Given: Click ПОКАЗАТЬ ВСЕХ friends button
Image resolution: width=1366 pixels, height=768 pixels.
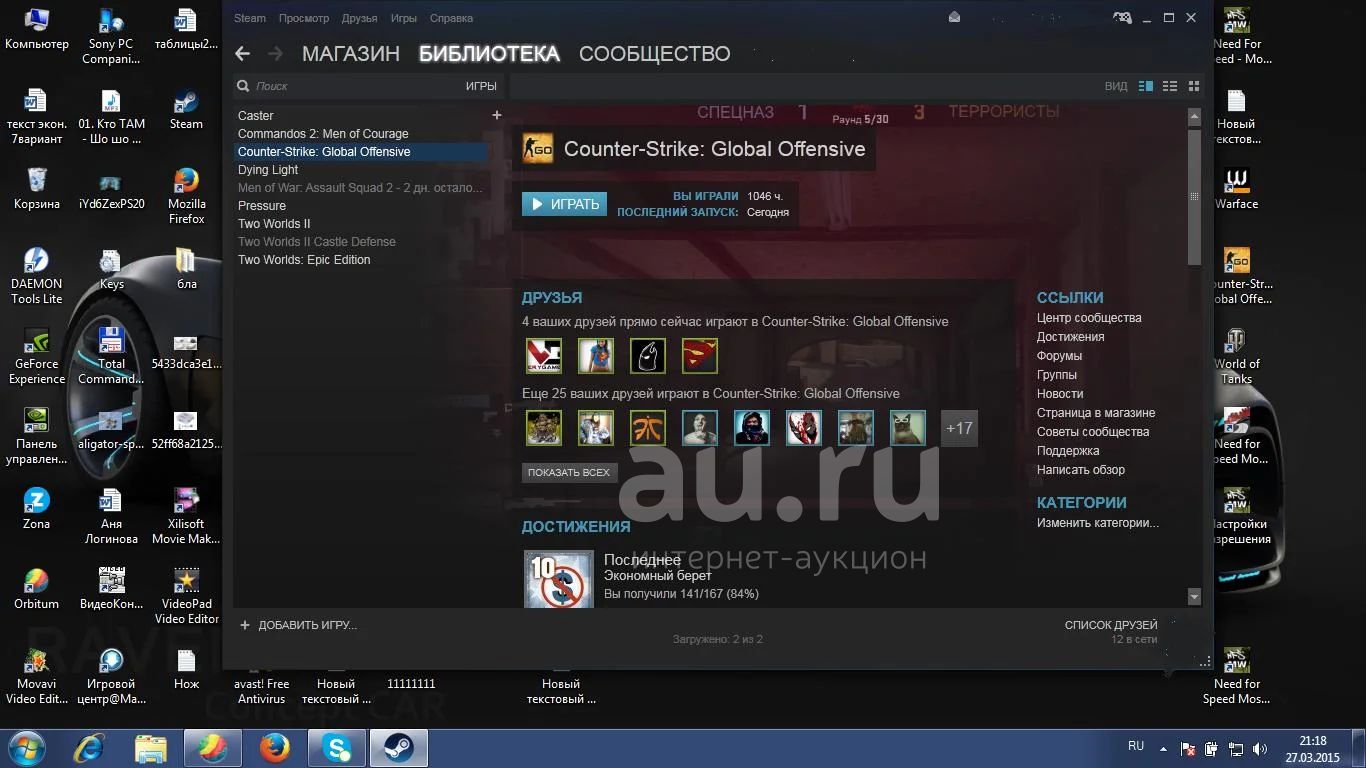Looking at the screenshot, I should coord(568,472).
